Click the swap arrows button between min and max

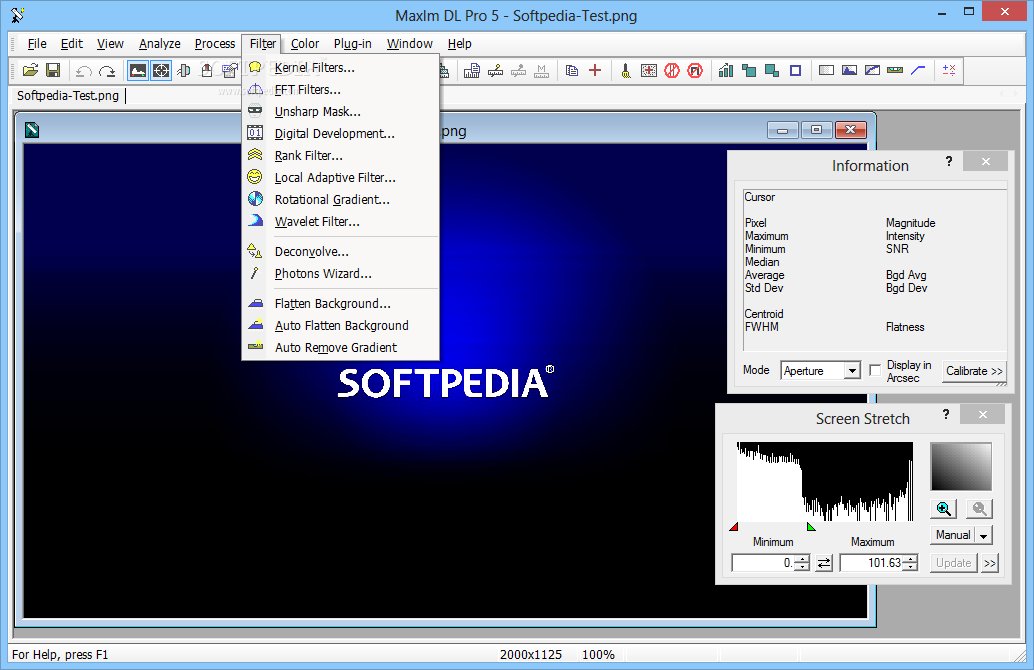click(x=824, y=563)
